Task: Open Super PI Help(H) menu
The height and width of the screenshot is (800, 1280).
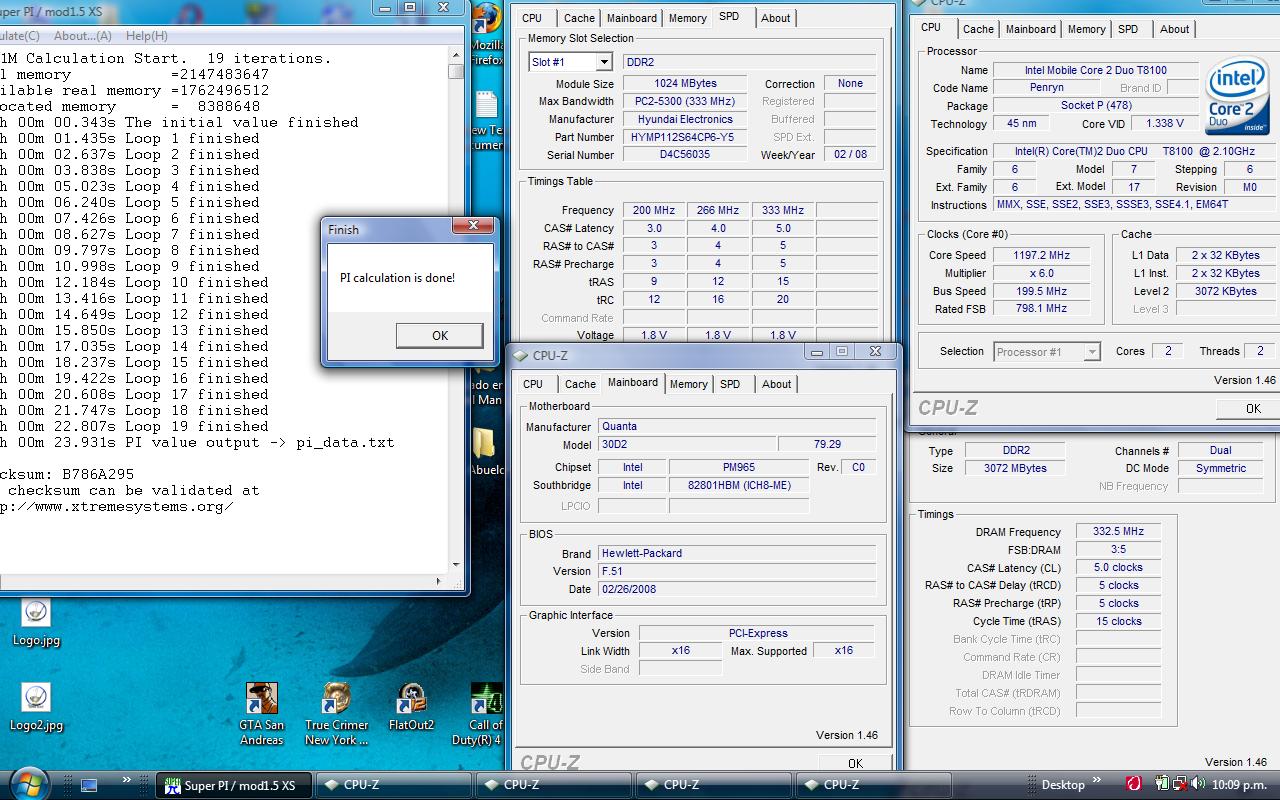Action: point(147,36)
